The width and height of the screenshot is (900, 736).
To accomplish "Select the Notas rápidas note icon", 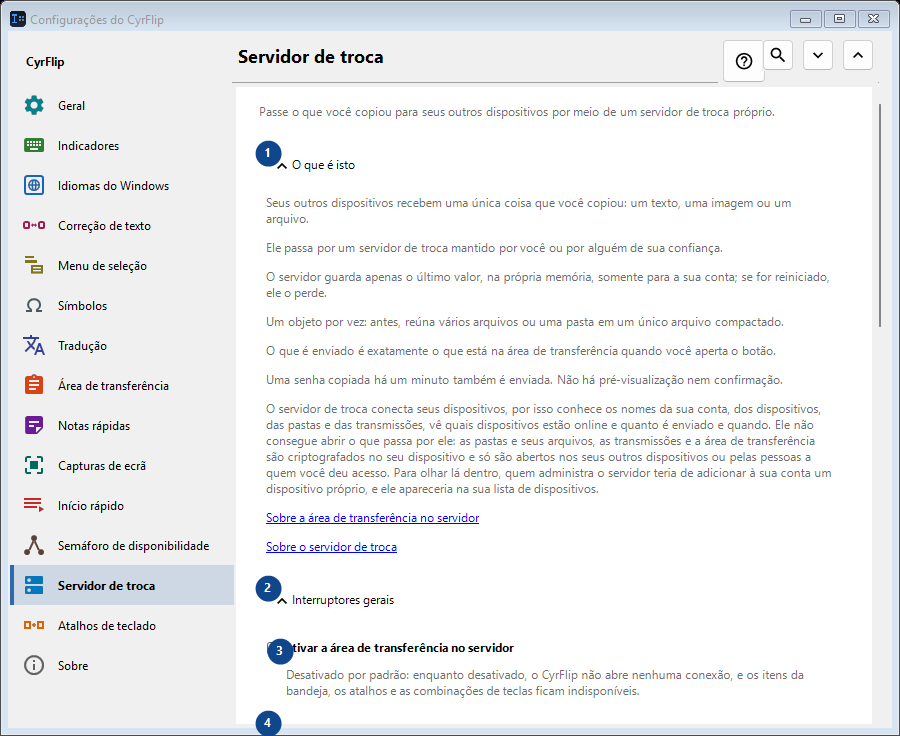I will 34,425.
